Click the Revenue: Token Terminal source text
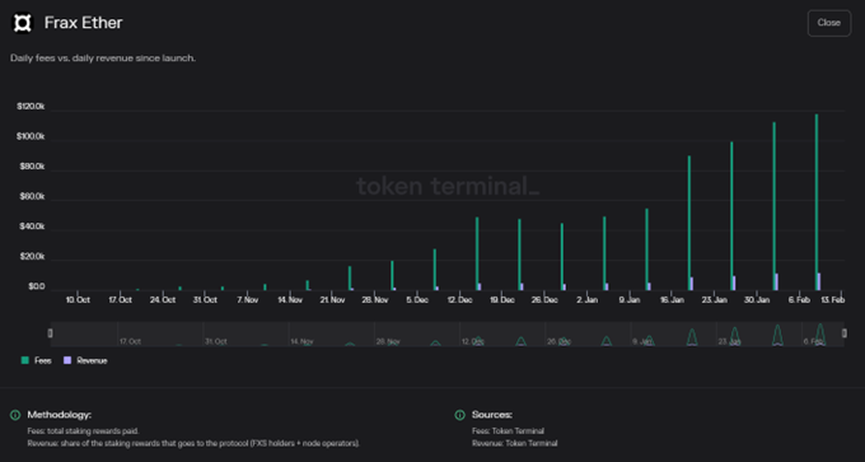 click(515, 443)
